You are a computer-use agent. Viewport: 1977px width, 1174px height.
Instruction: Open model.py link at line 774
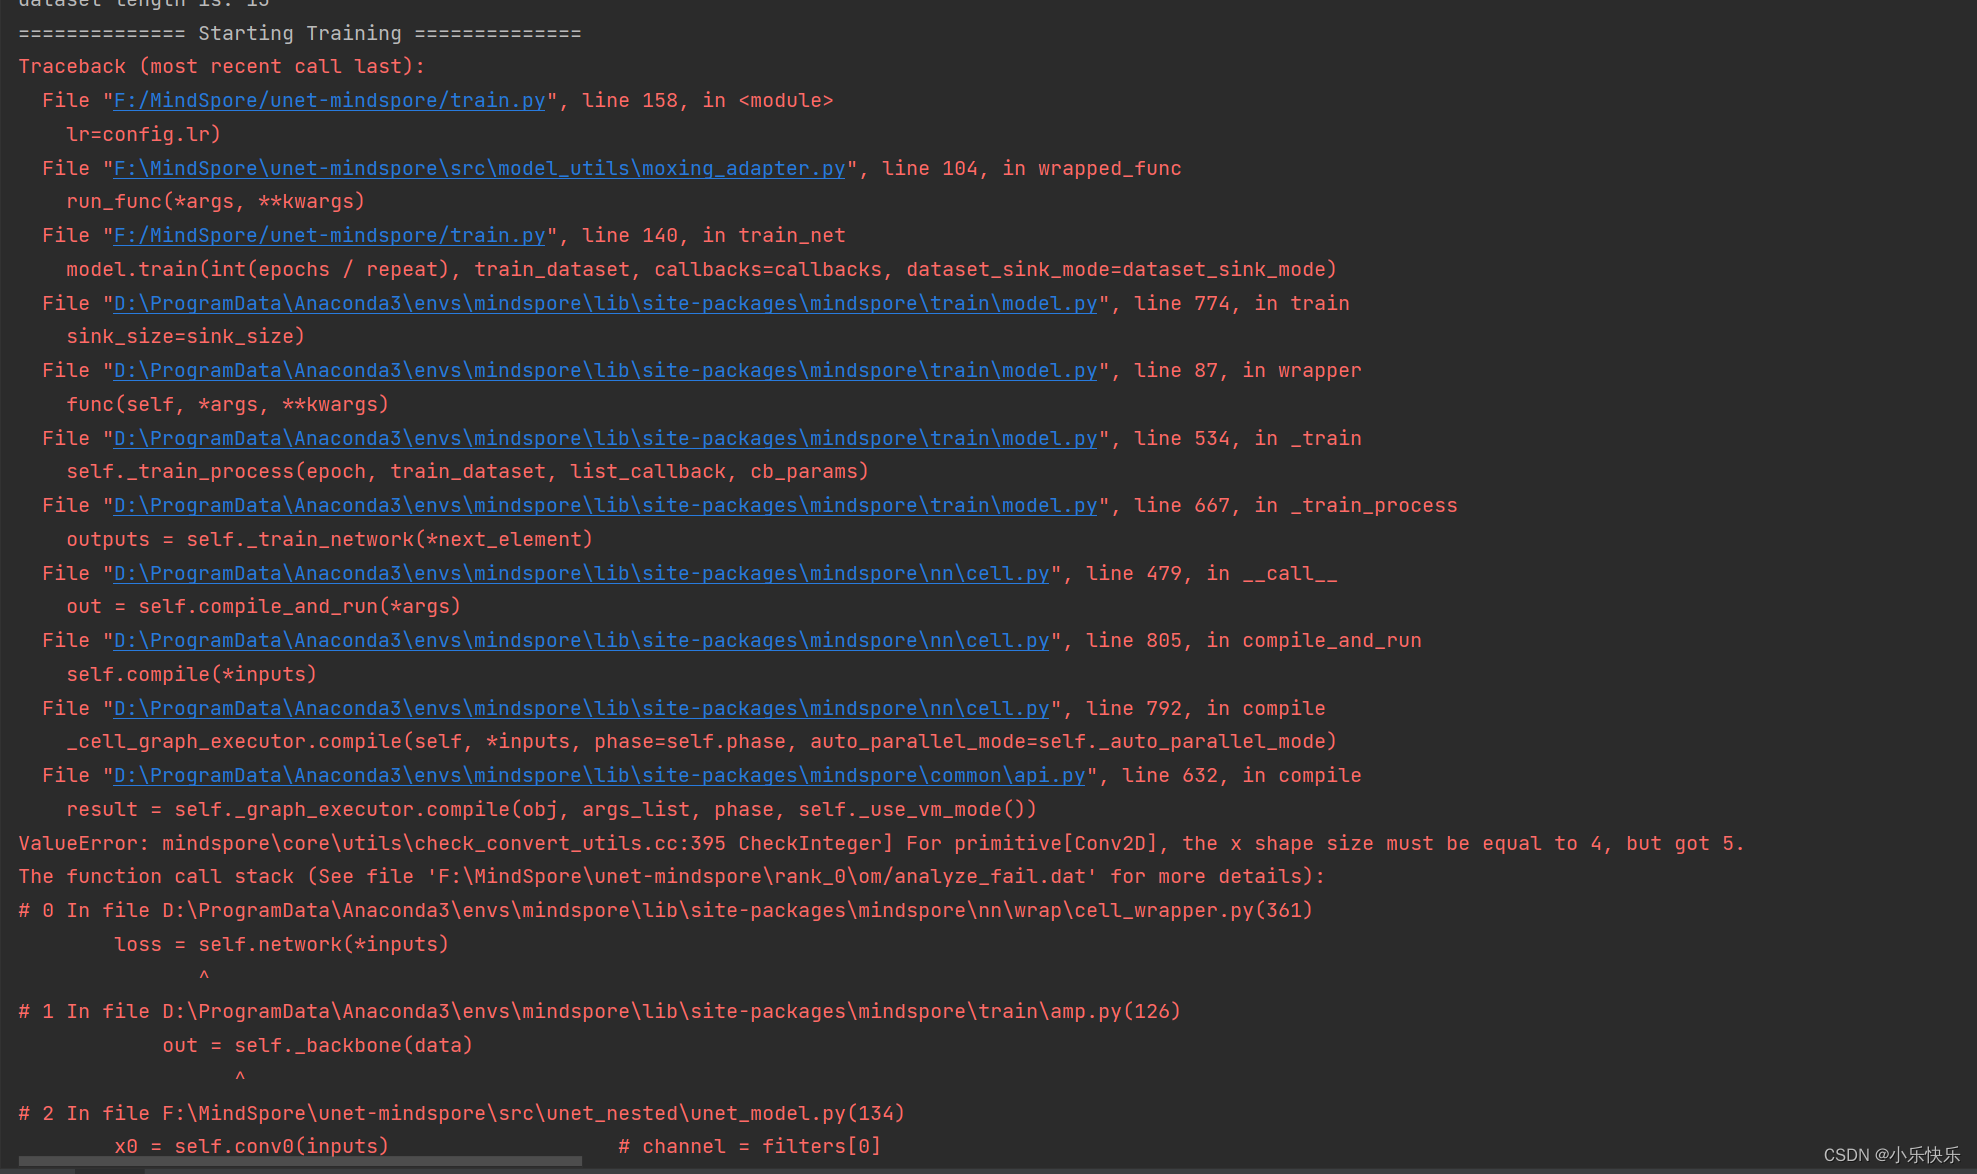(605, 303)
